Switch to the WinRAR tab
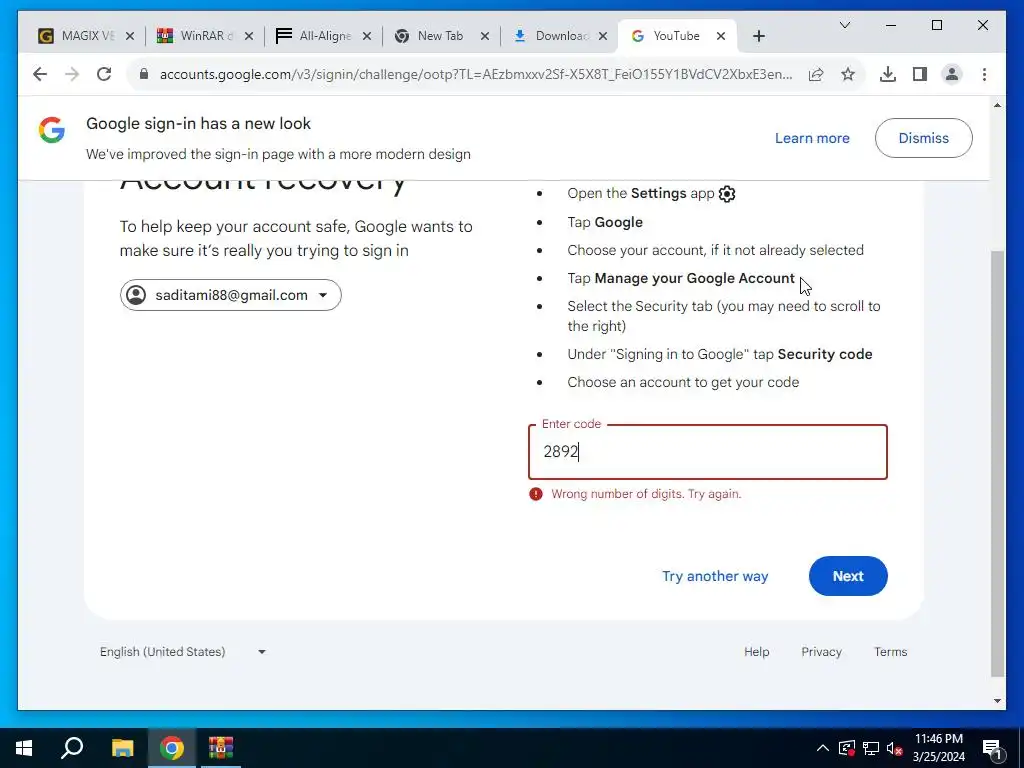The image size is (1024, 768). click(x=205, y=36)
